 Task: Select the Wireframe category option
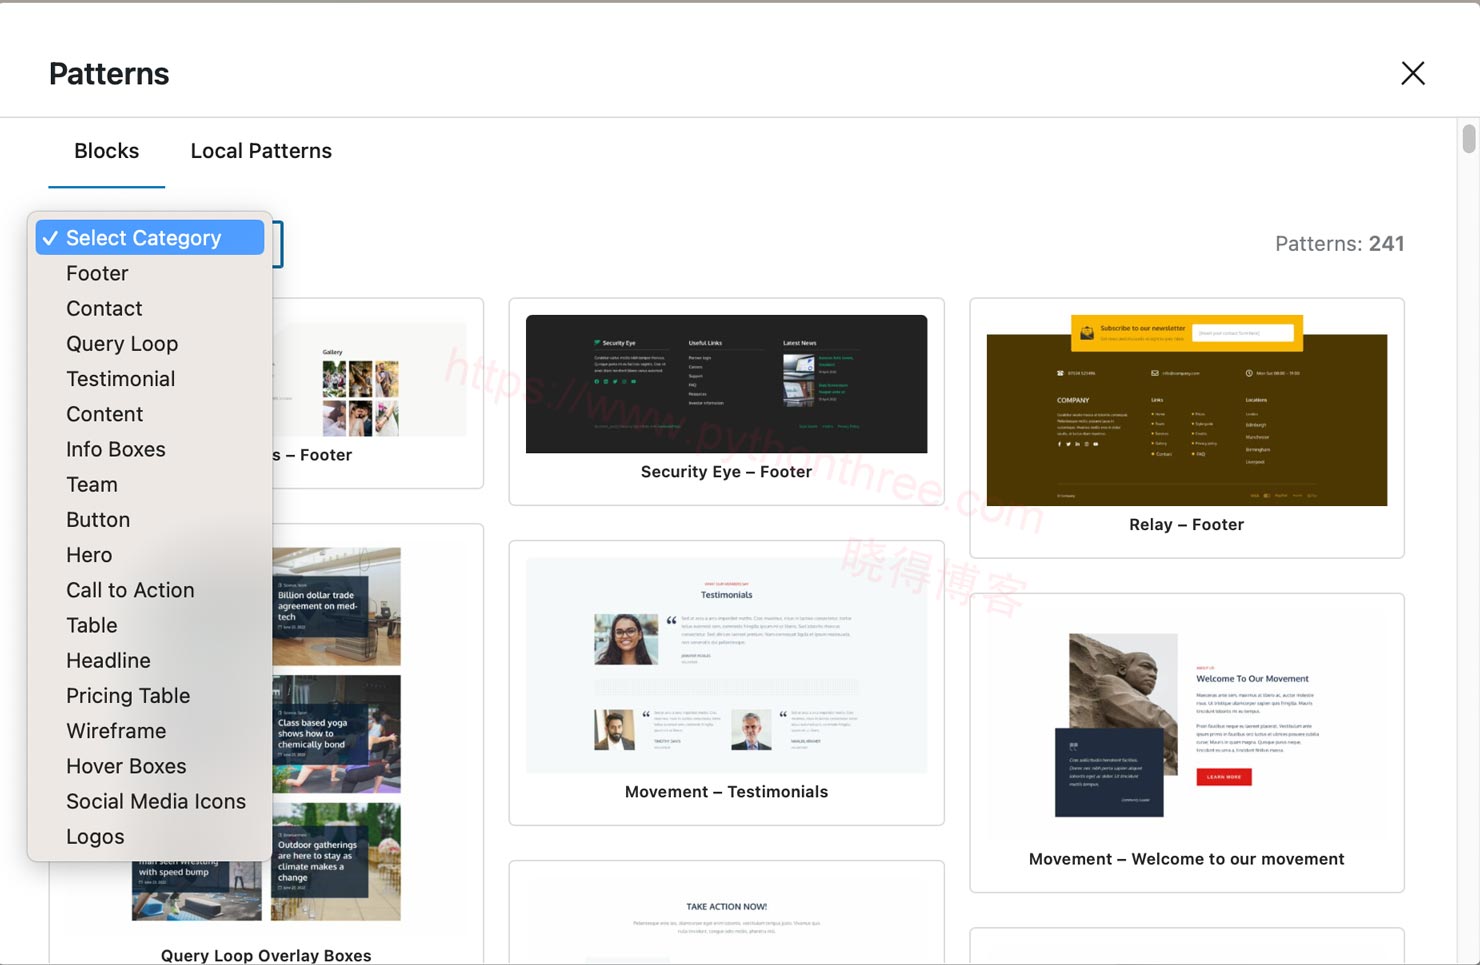pyautogui.click(x=116, y=731)
